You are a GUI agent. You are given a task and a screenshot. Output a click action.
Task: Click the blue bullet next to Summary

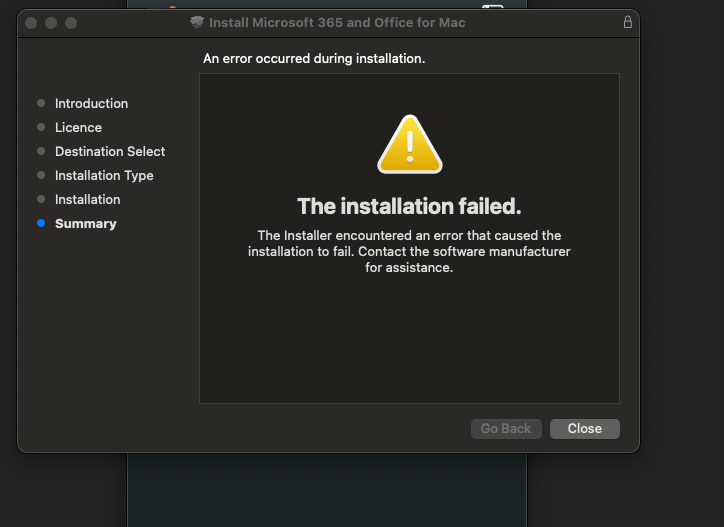click(x=41, y=223)
